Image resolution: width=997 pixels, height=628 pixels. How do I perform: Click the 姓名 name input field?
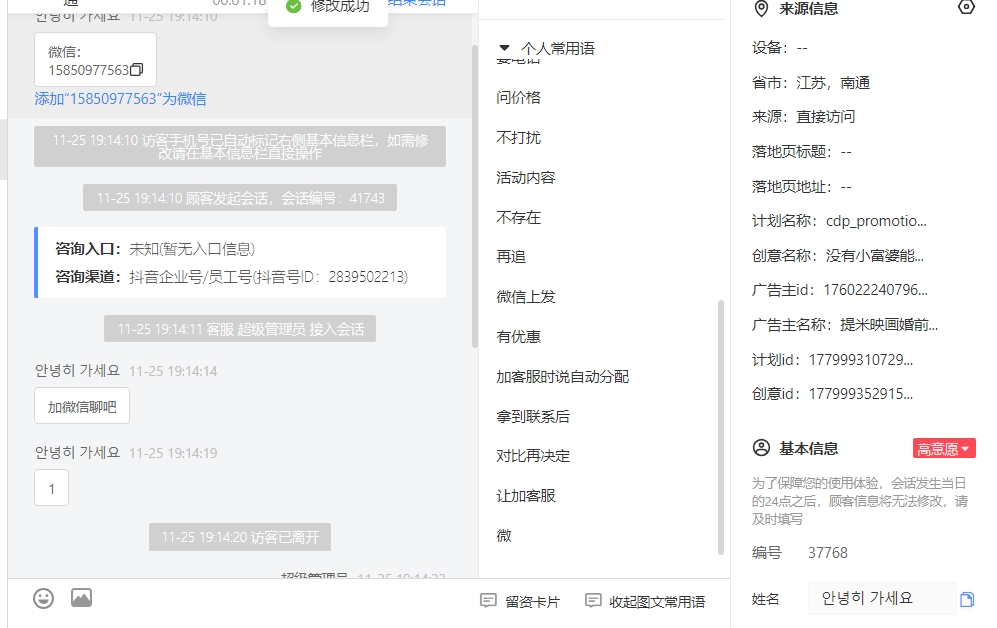882,599
